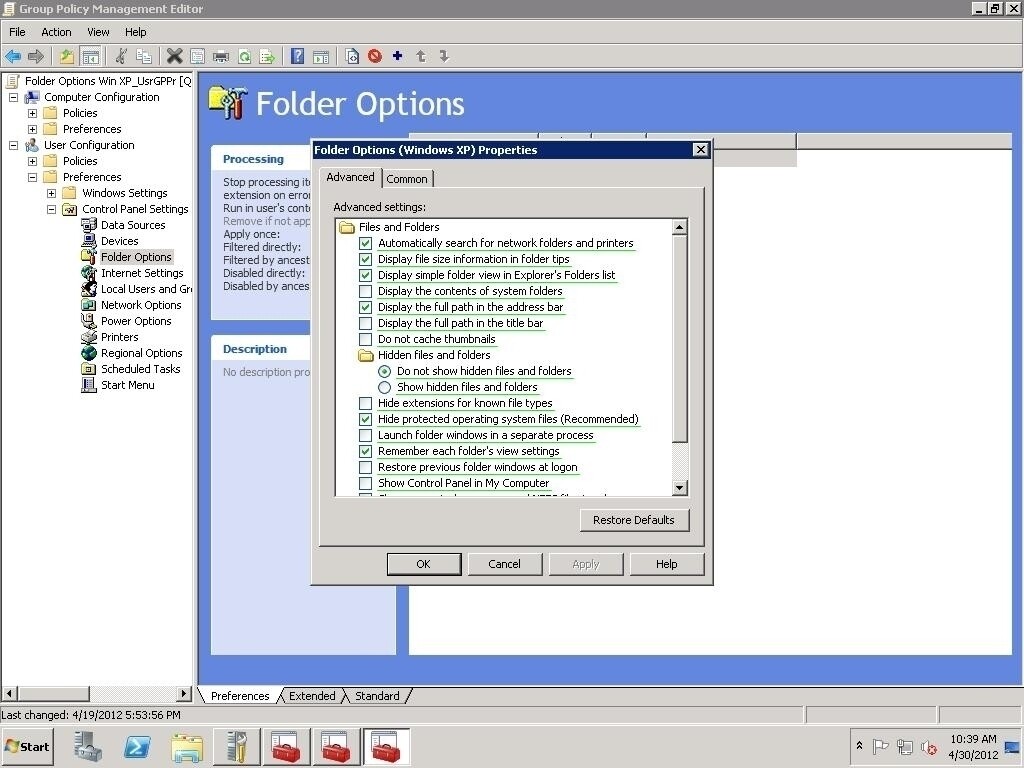Uncheck 'Hide protected operating system files (Recommended)'
The height and width of the screenshot is (768, 1024).
(x=367, y=419)
